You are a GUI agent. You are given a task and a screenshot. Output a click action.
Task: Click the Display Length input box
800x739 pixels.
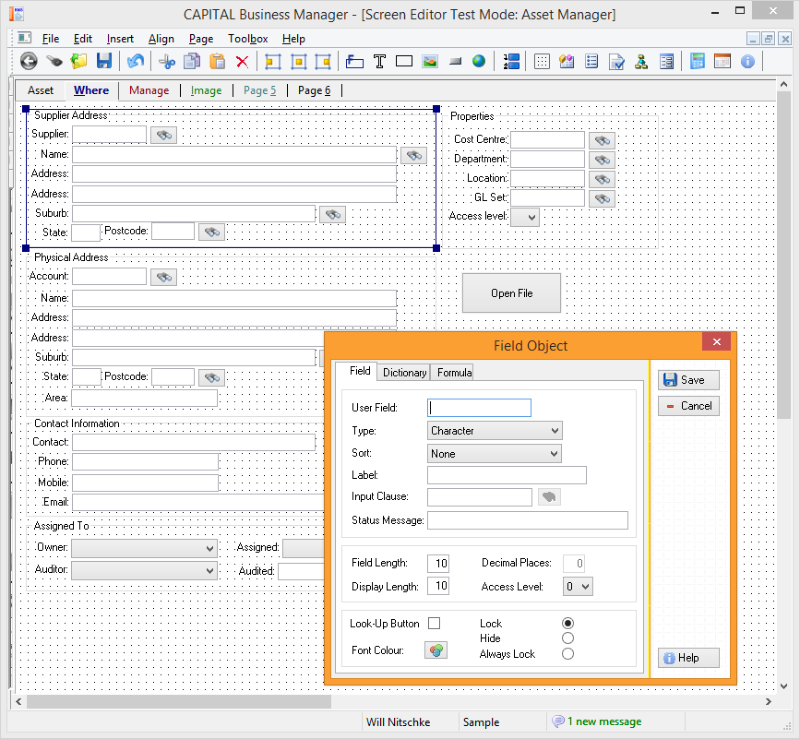pyautogui.click(x=438, y=585)
